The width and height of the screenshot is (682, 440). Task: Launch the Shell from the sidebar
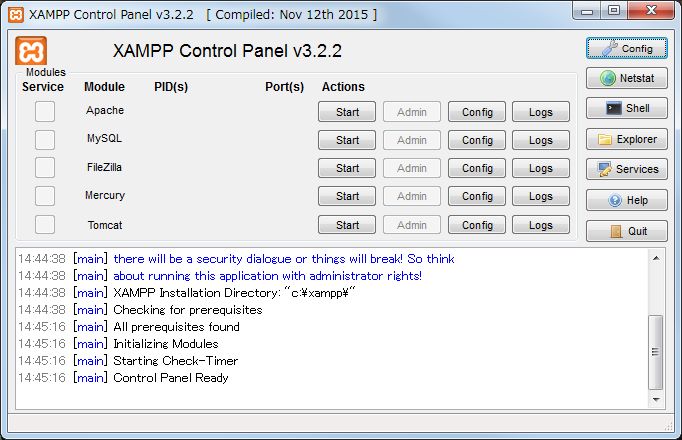point(626,108)
